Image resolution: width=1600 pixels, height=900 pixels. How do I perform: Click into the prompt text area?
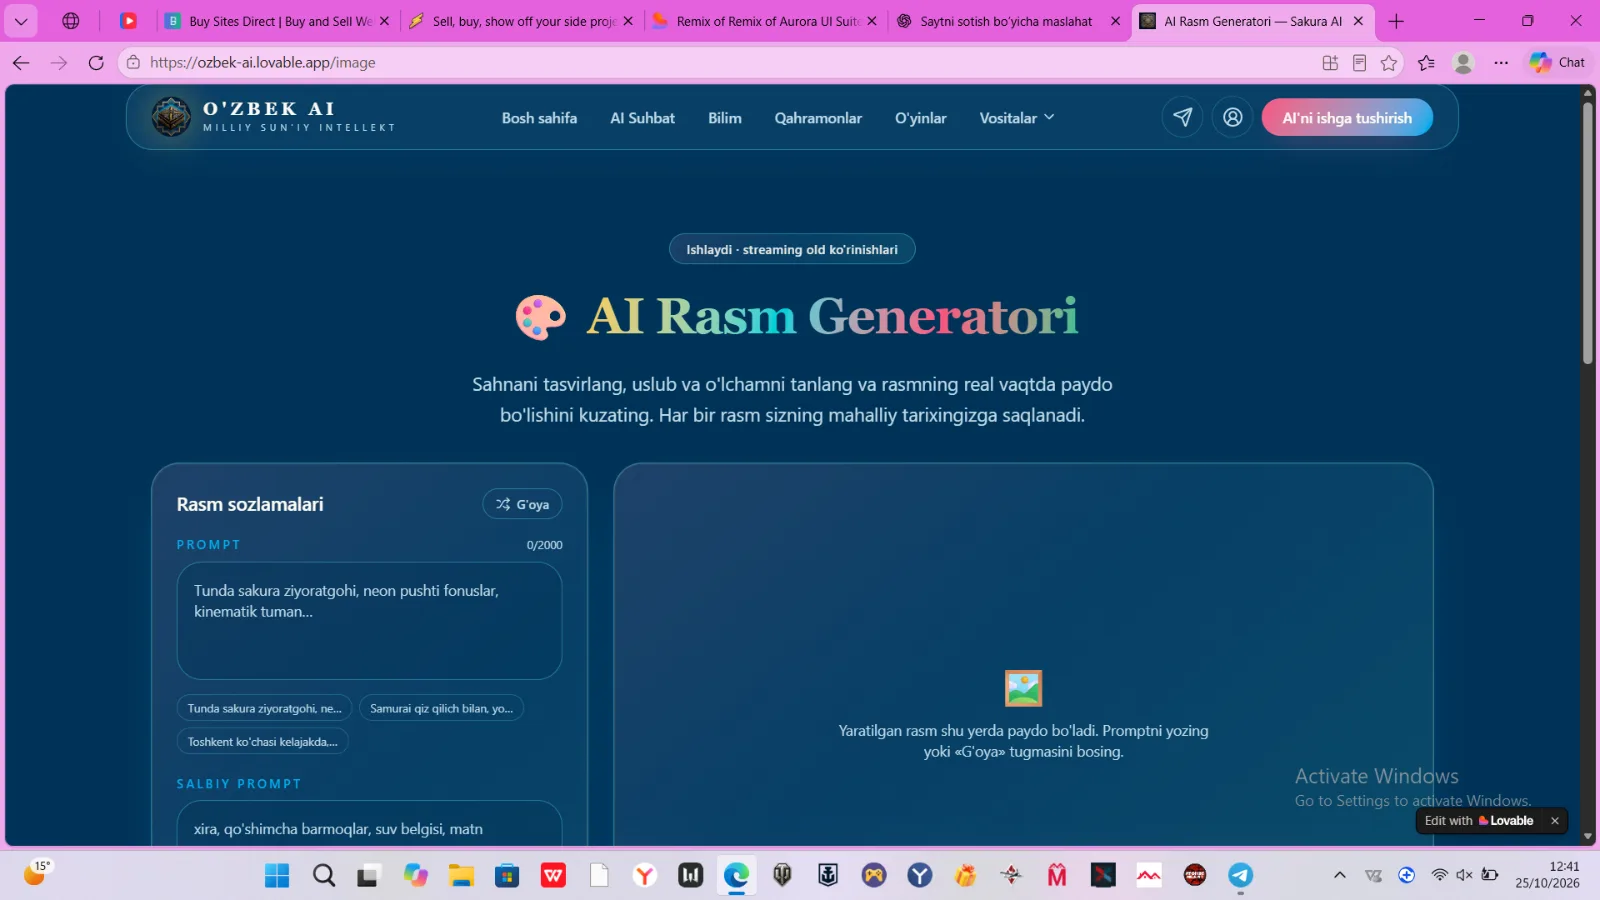click(x=369, y=621)
